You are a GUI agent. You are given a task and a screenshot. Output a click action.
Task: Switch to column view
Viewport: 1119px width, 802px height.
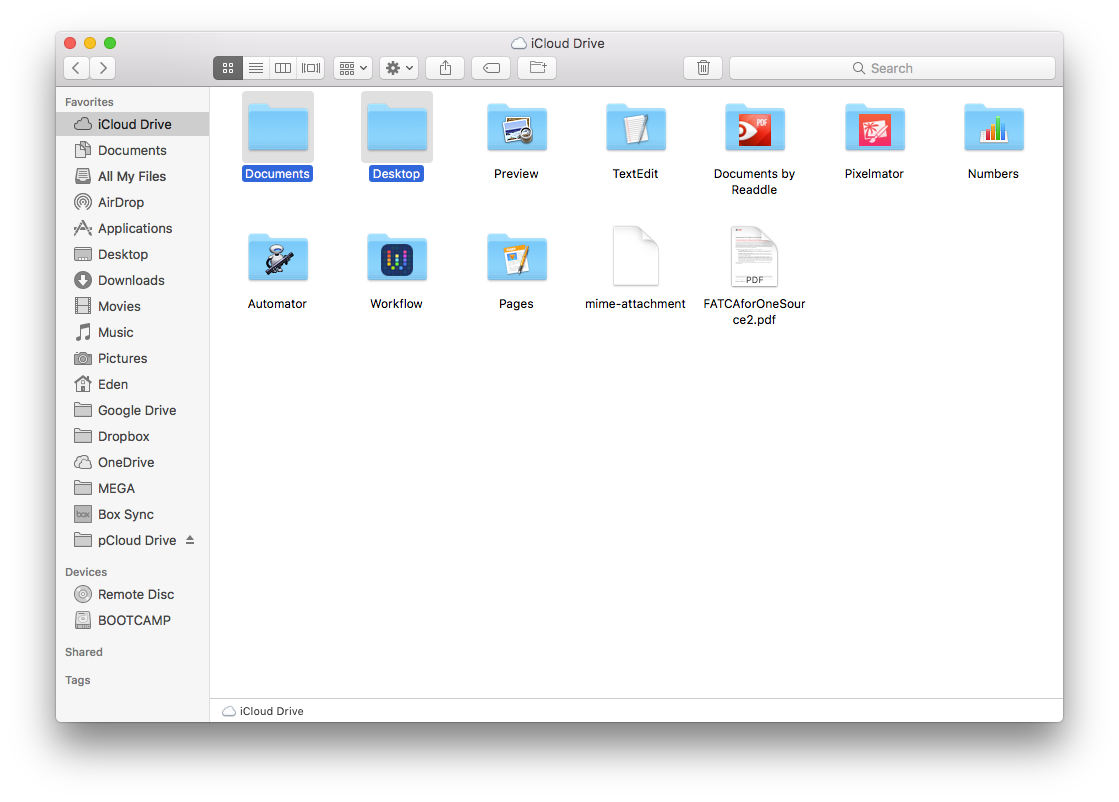click(x=283, y=68)
